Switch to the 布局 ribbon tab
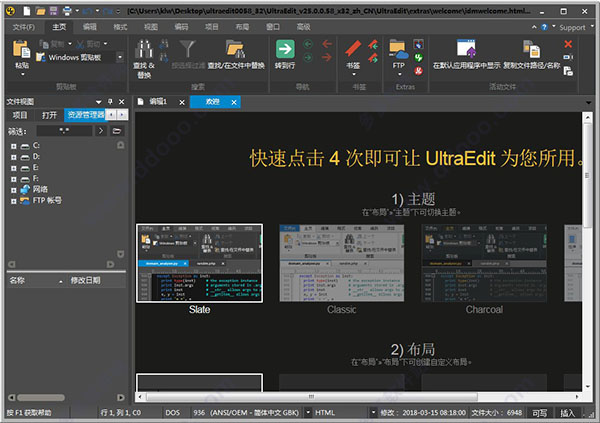Viewport: 600px width, 423px height. coord(242,27)
